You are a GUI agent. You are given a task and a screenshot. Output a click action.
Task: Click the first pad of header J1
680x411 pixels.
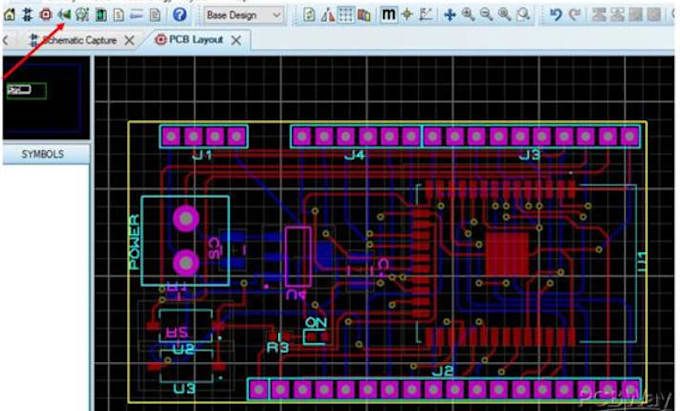click(171, 137)
